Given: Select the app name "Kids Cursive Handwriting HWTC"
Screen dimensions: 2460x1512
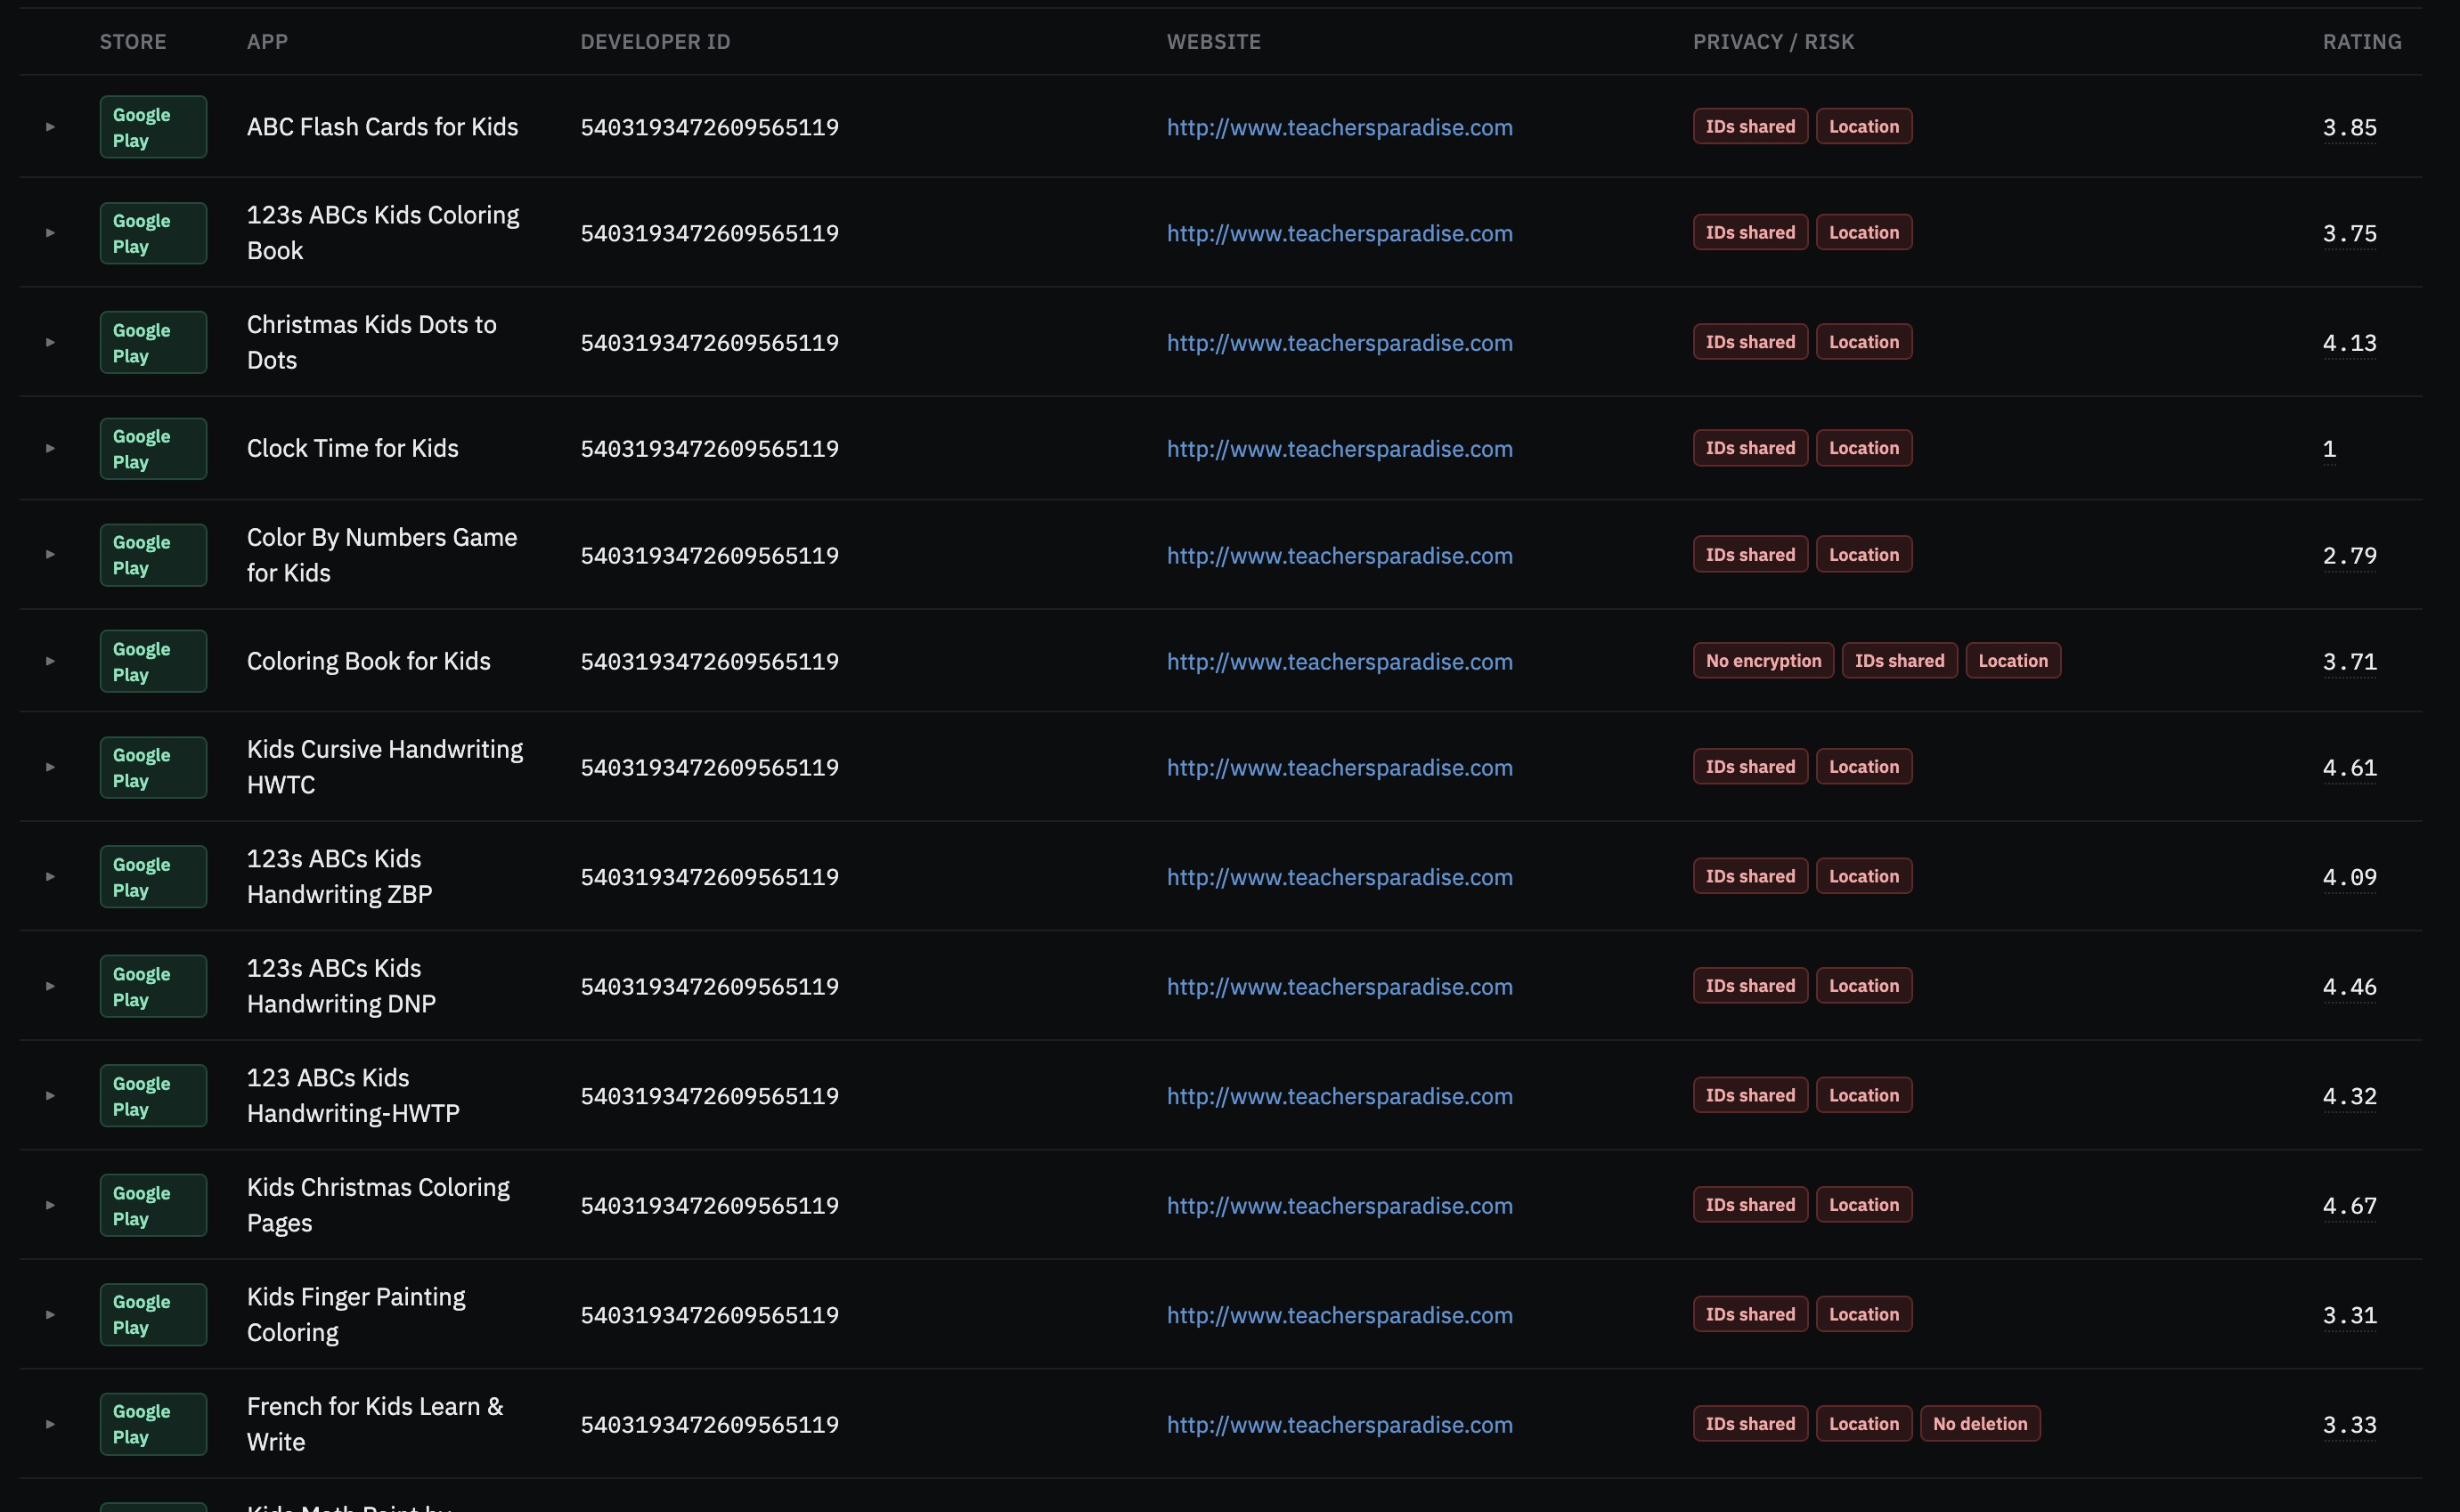Looking at the screenshot, I should 385,767.
